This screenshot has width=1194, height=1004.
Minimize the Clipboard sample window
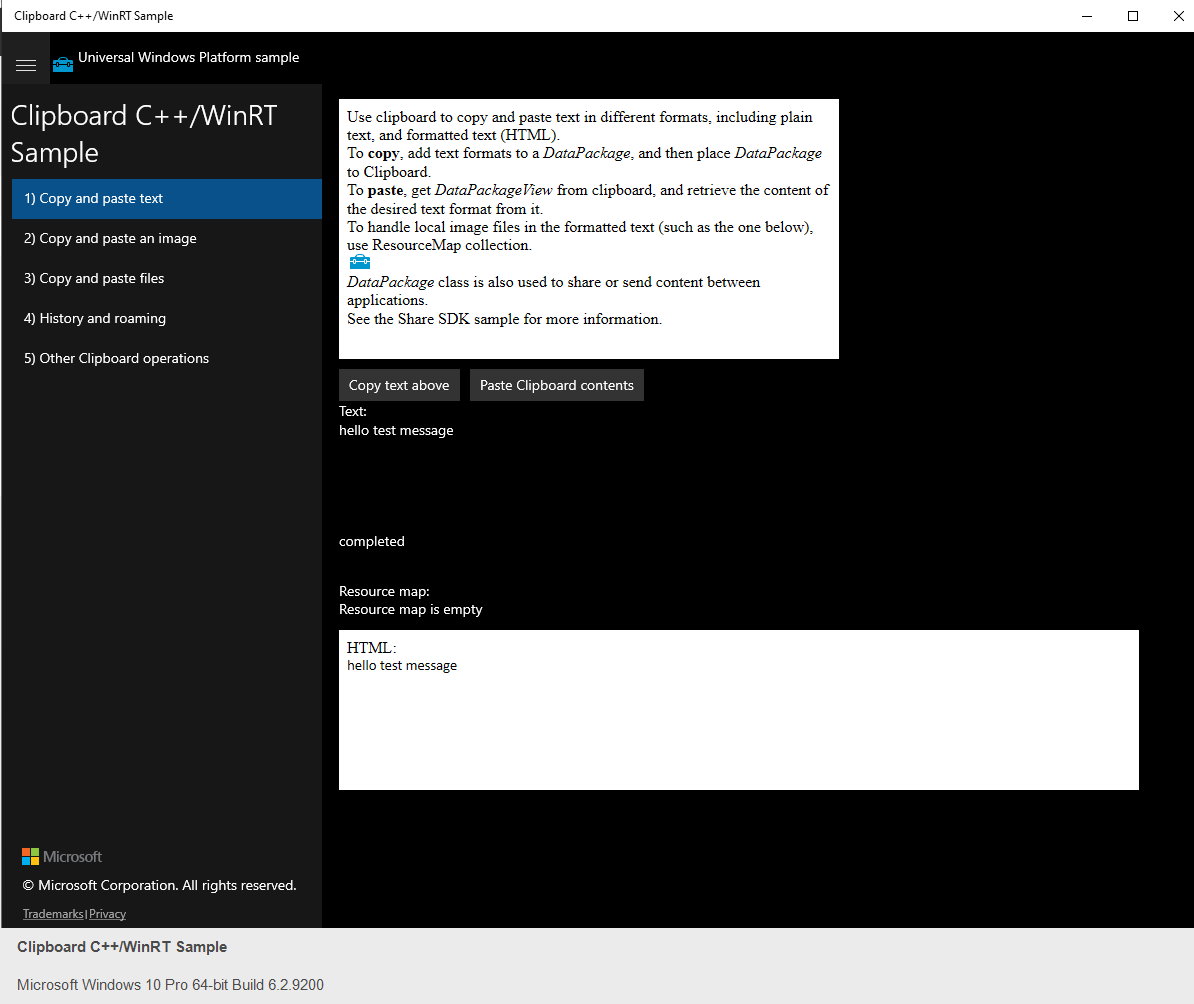pos(1087,16)
